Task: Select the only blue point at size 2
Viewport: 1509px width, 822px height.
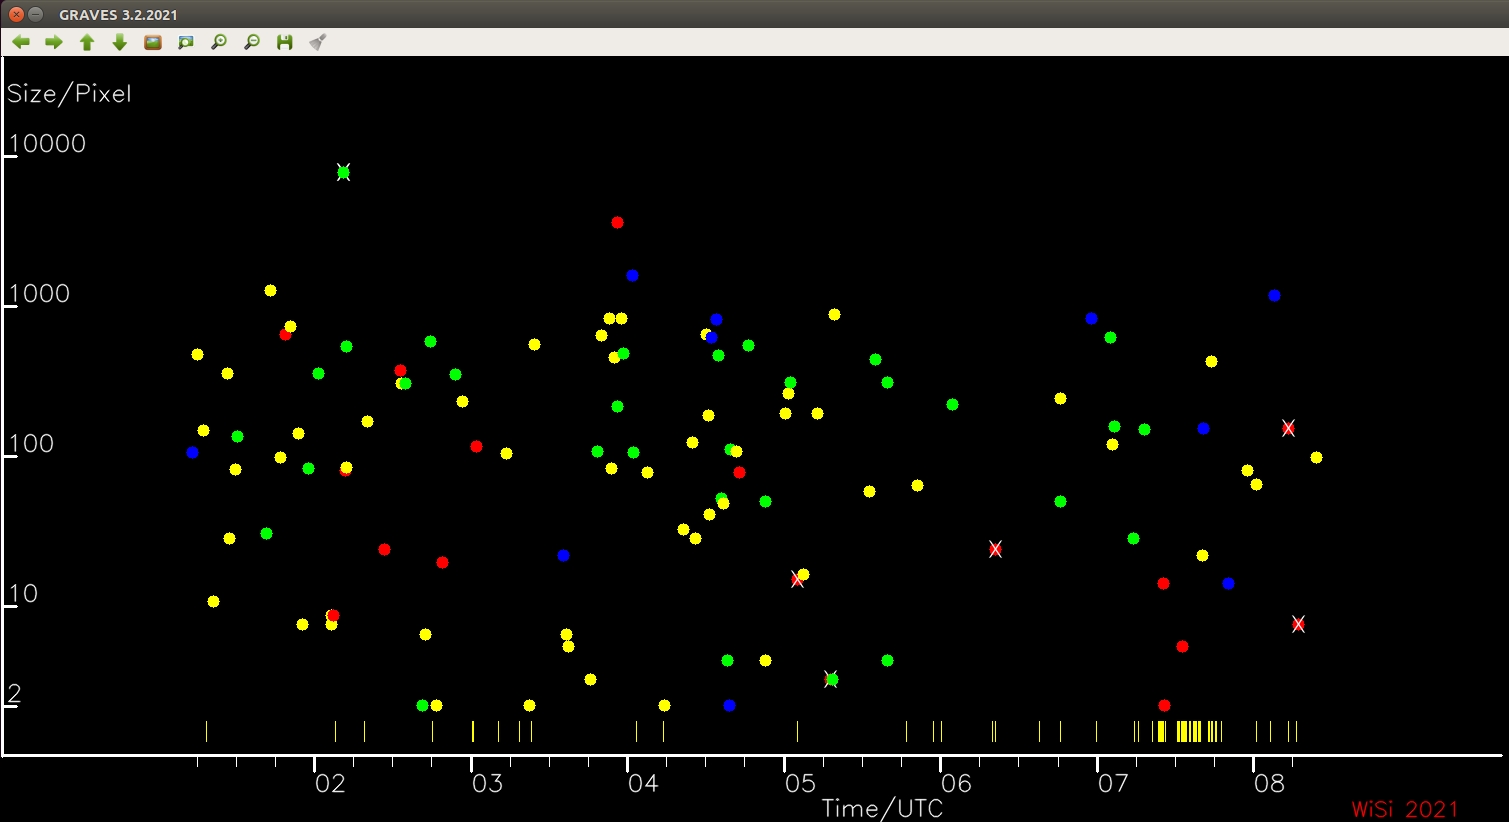Action: click(729, 705)
